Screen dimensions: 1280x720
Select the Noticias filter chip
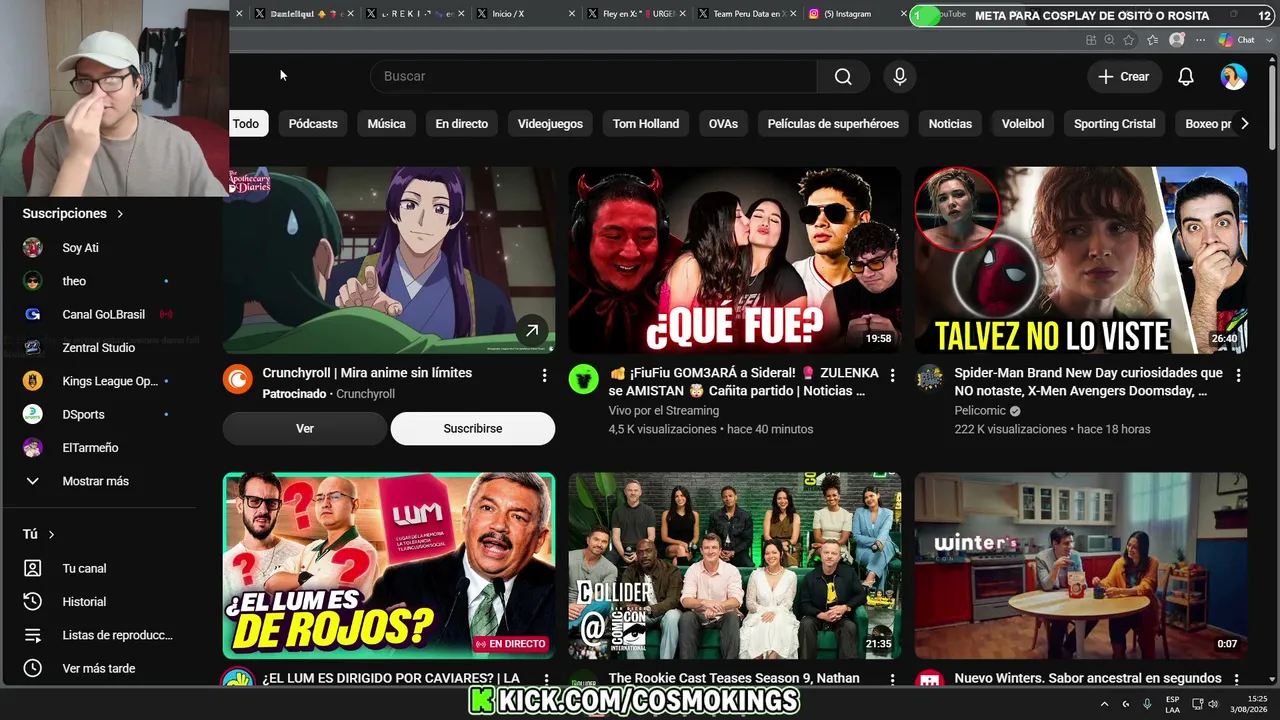(x=950, y=124)
